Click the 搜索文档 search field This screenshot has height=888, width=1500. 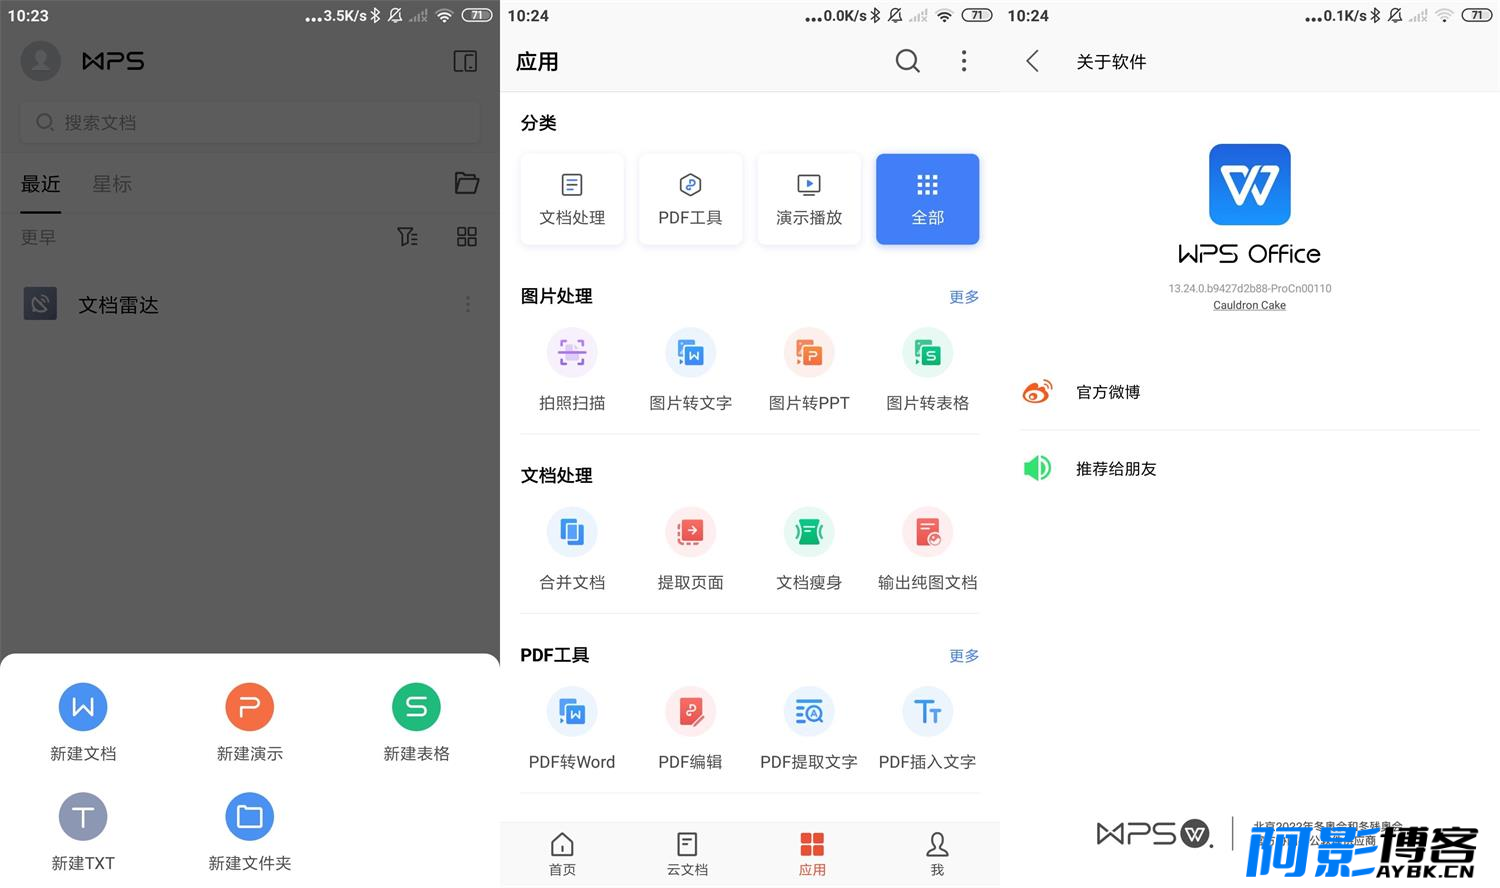[250, 122]
